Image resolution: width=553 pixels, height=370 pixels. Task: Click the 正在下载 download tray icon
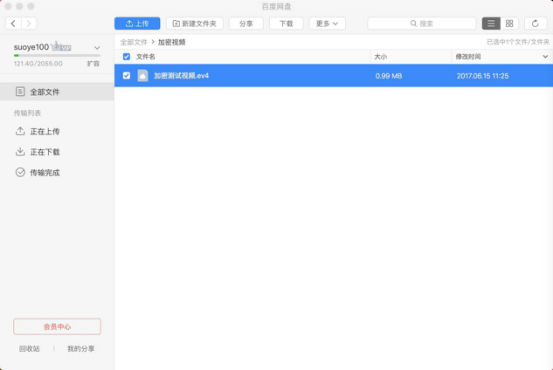pos(20,152)
